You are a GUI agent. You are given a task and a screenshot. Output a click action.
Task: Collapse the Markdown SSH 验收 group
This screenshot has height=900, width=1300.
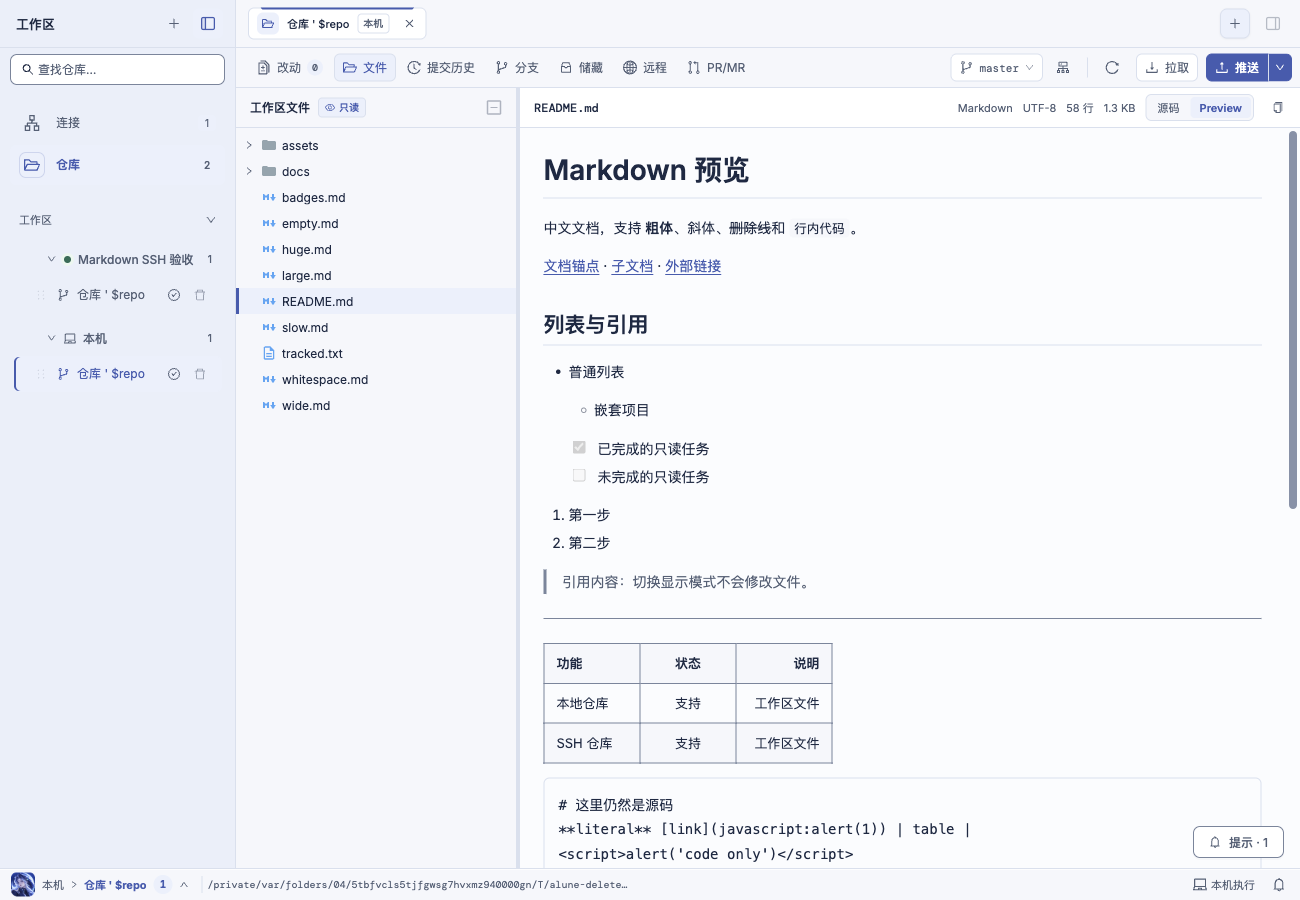52,260
